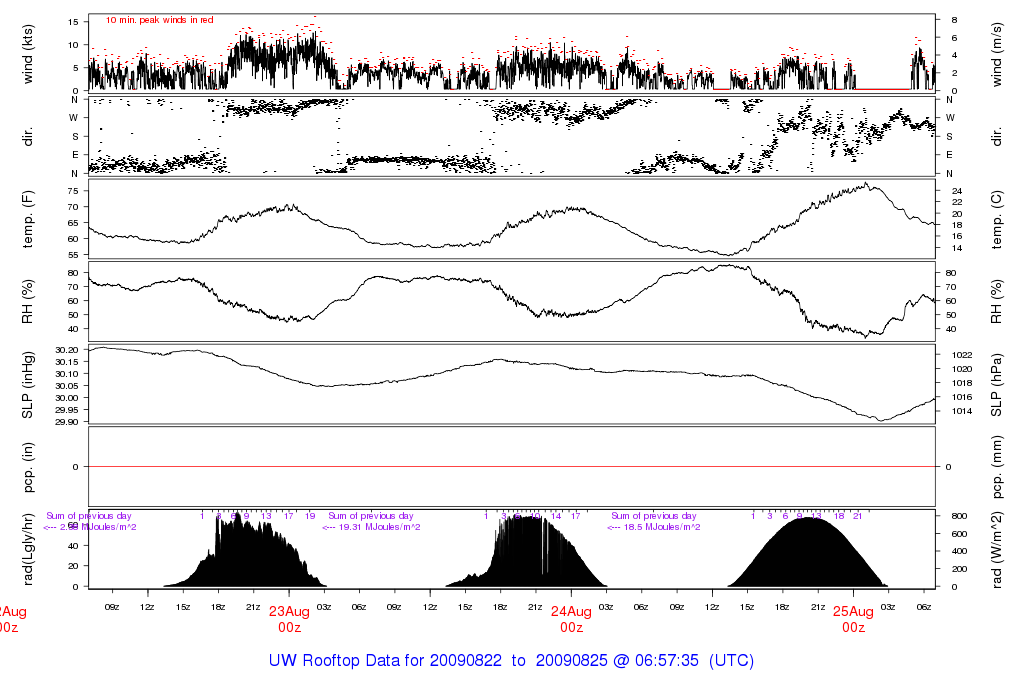Click the '1022' tick on hPa axis
The image size is (1024, 700).
[962, 355]
